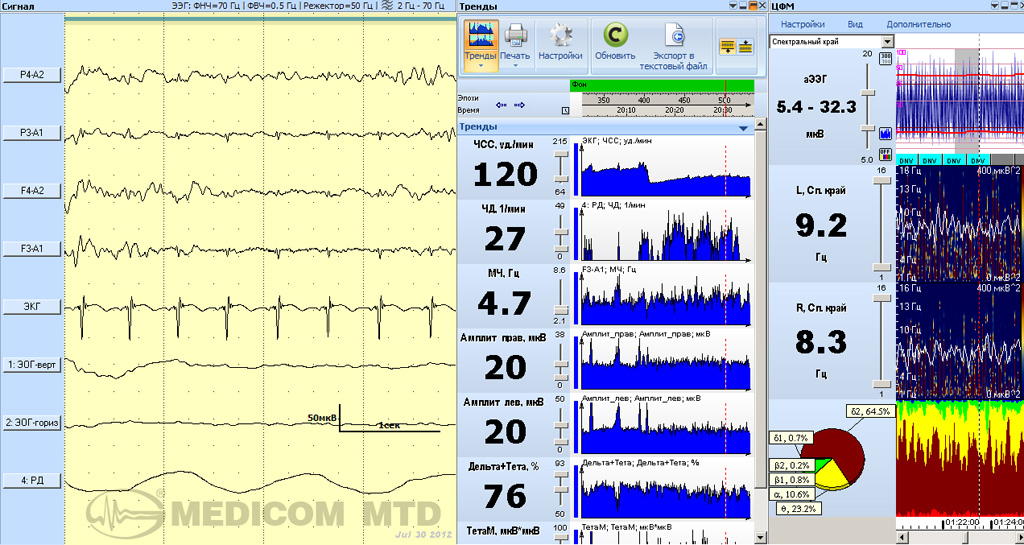
Task: Click the clock icon beside Время
Action: [565, 111]
